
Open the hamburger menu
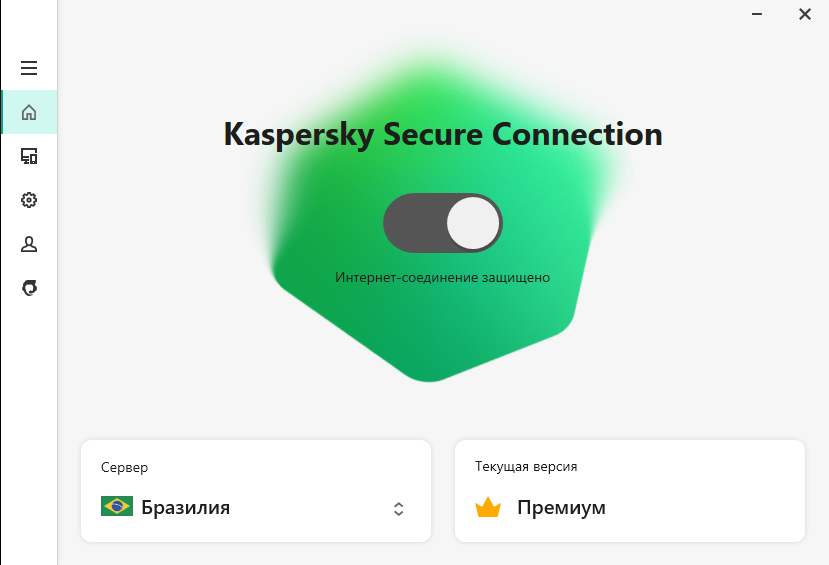(x=29, y=68)
